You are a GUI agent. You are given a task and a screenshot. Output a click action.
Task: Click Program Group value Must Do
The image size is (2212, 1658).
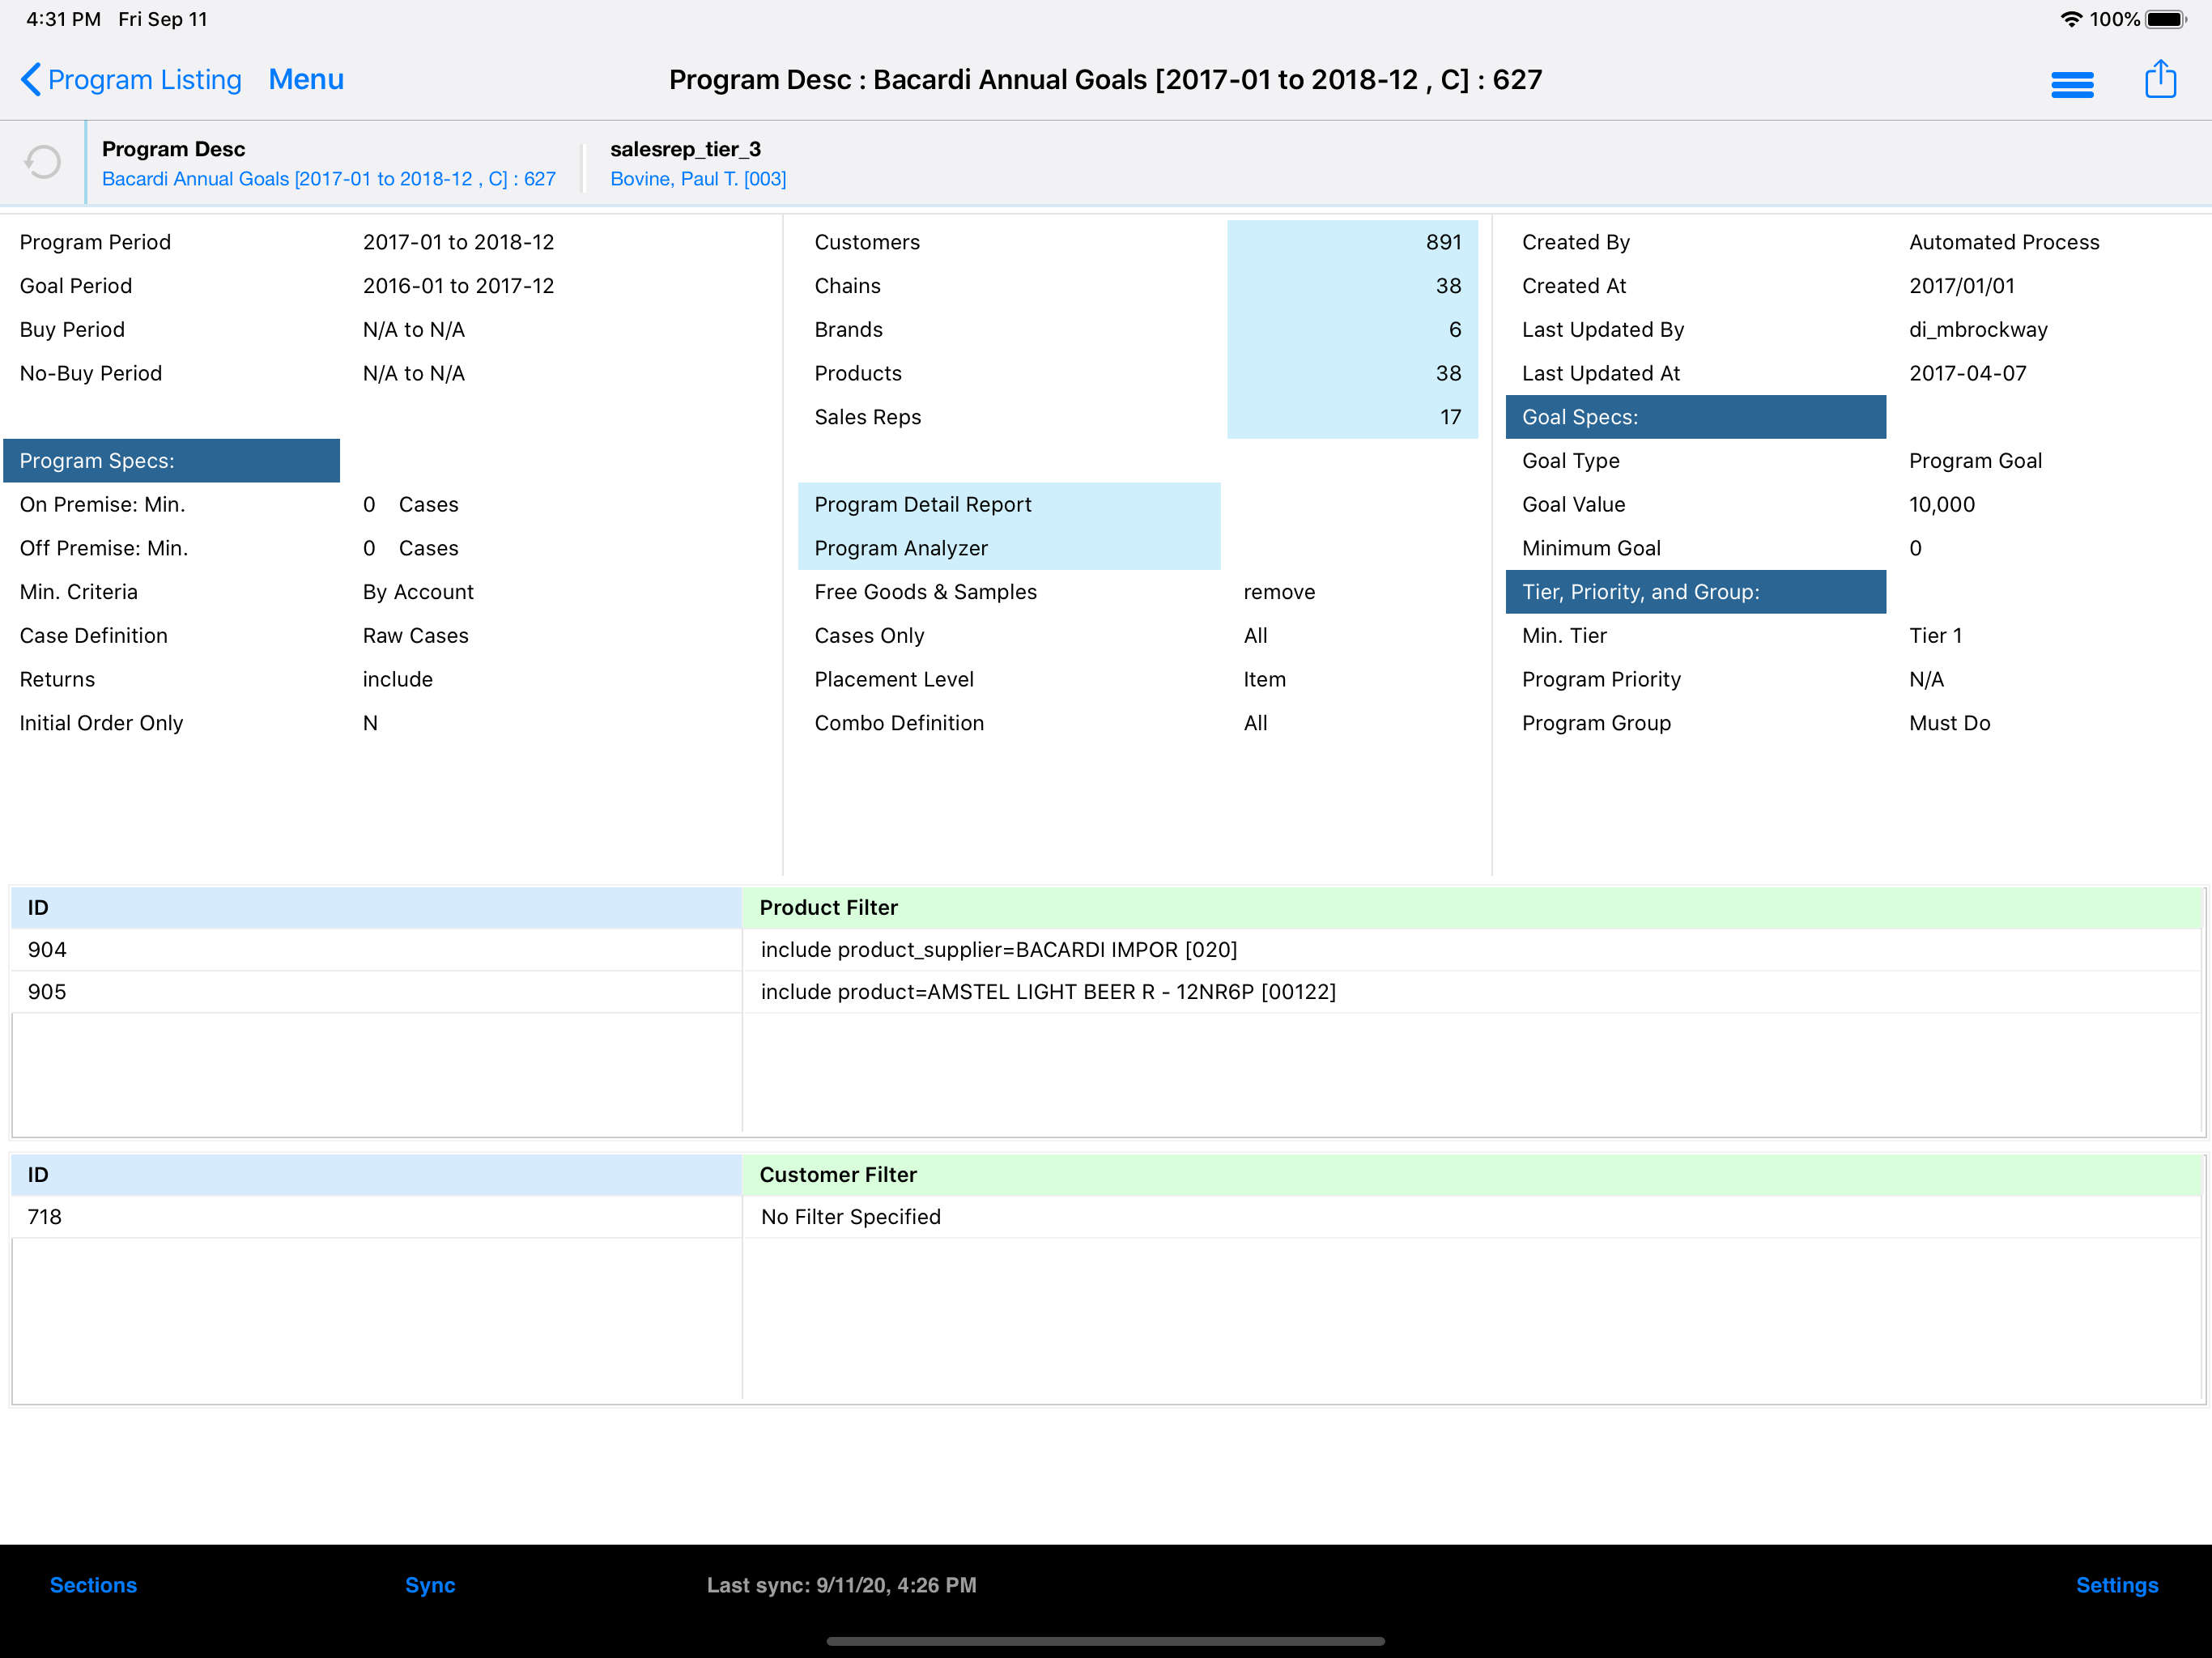point(1949,723)
